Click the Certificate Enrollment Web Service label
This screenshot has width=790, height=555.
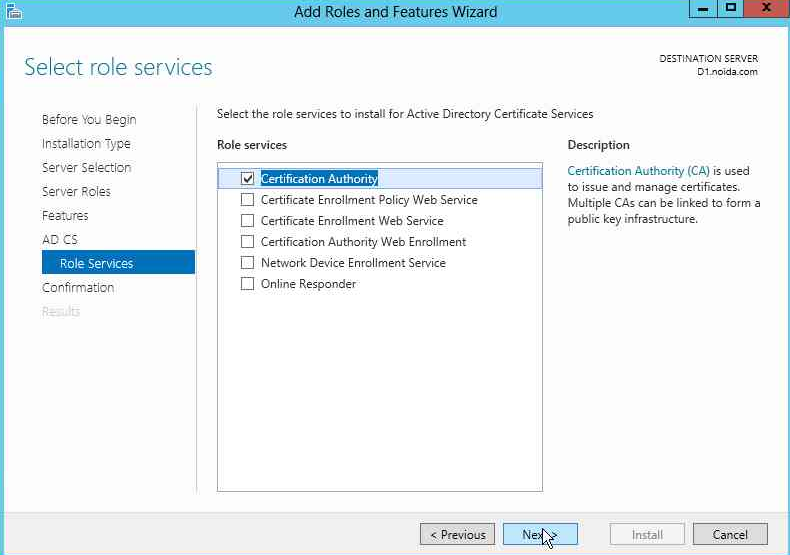(352, 221)
